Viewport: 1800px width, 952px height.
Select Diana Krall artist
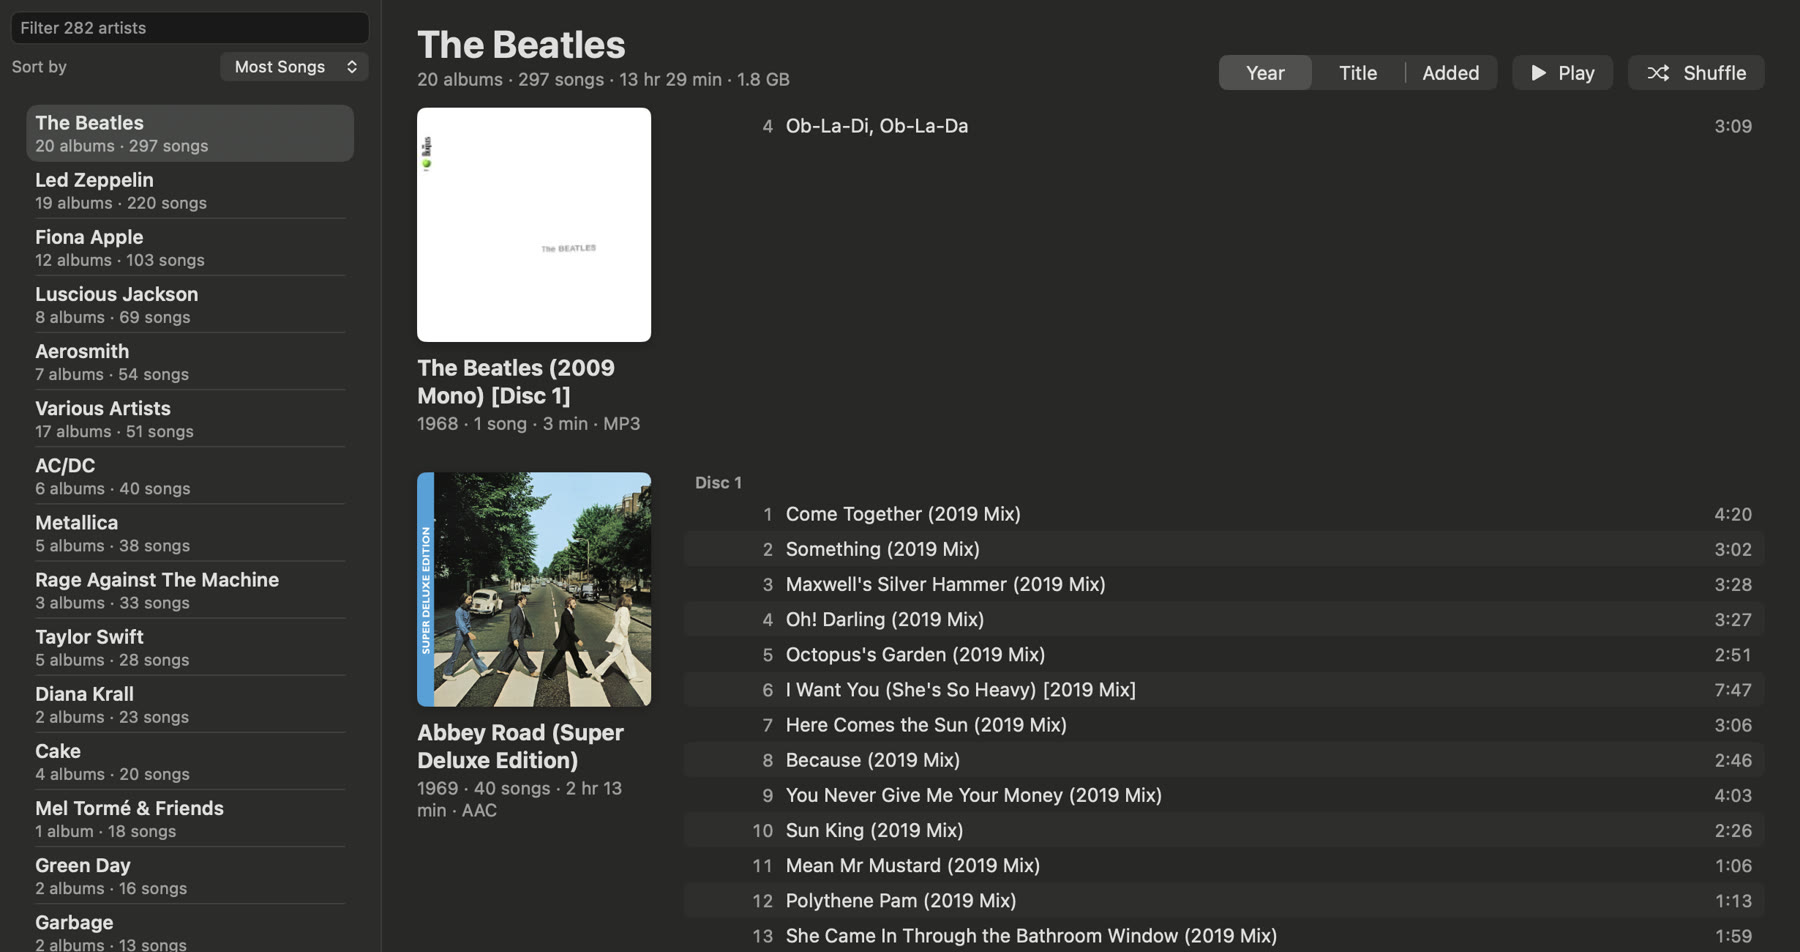190,703
